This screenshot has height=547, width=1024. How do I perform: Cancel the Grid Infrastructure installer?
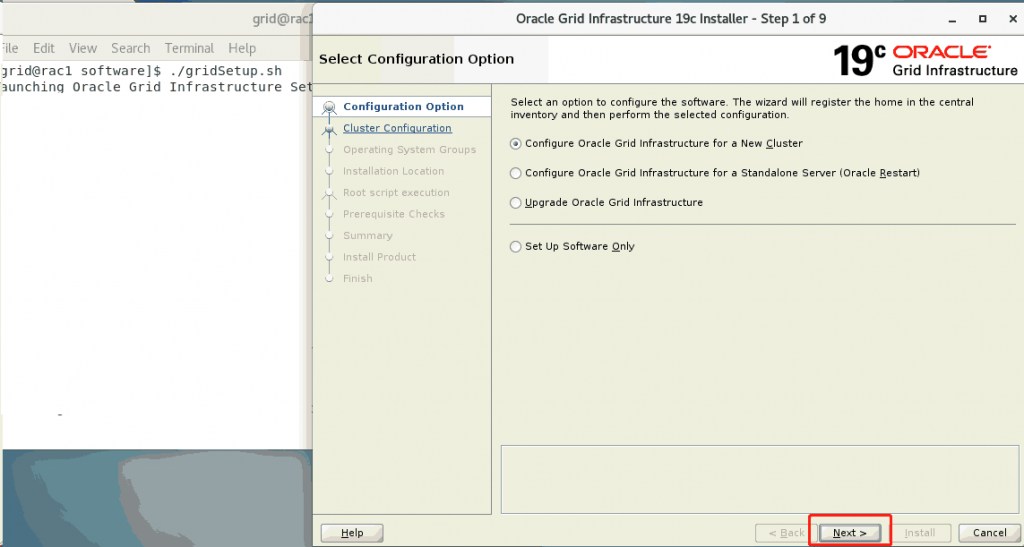(x=989, y=533)
